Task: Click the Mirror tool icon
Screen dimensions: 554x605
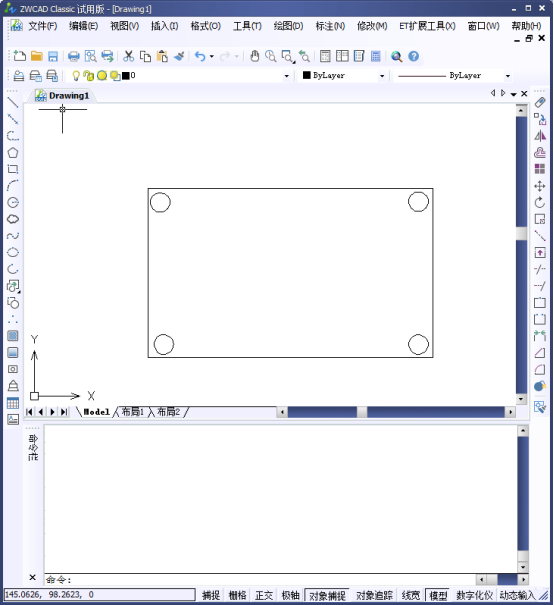Action: tap(540, 136)
